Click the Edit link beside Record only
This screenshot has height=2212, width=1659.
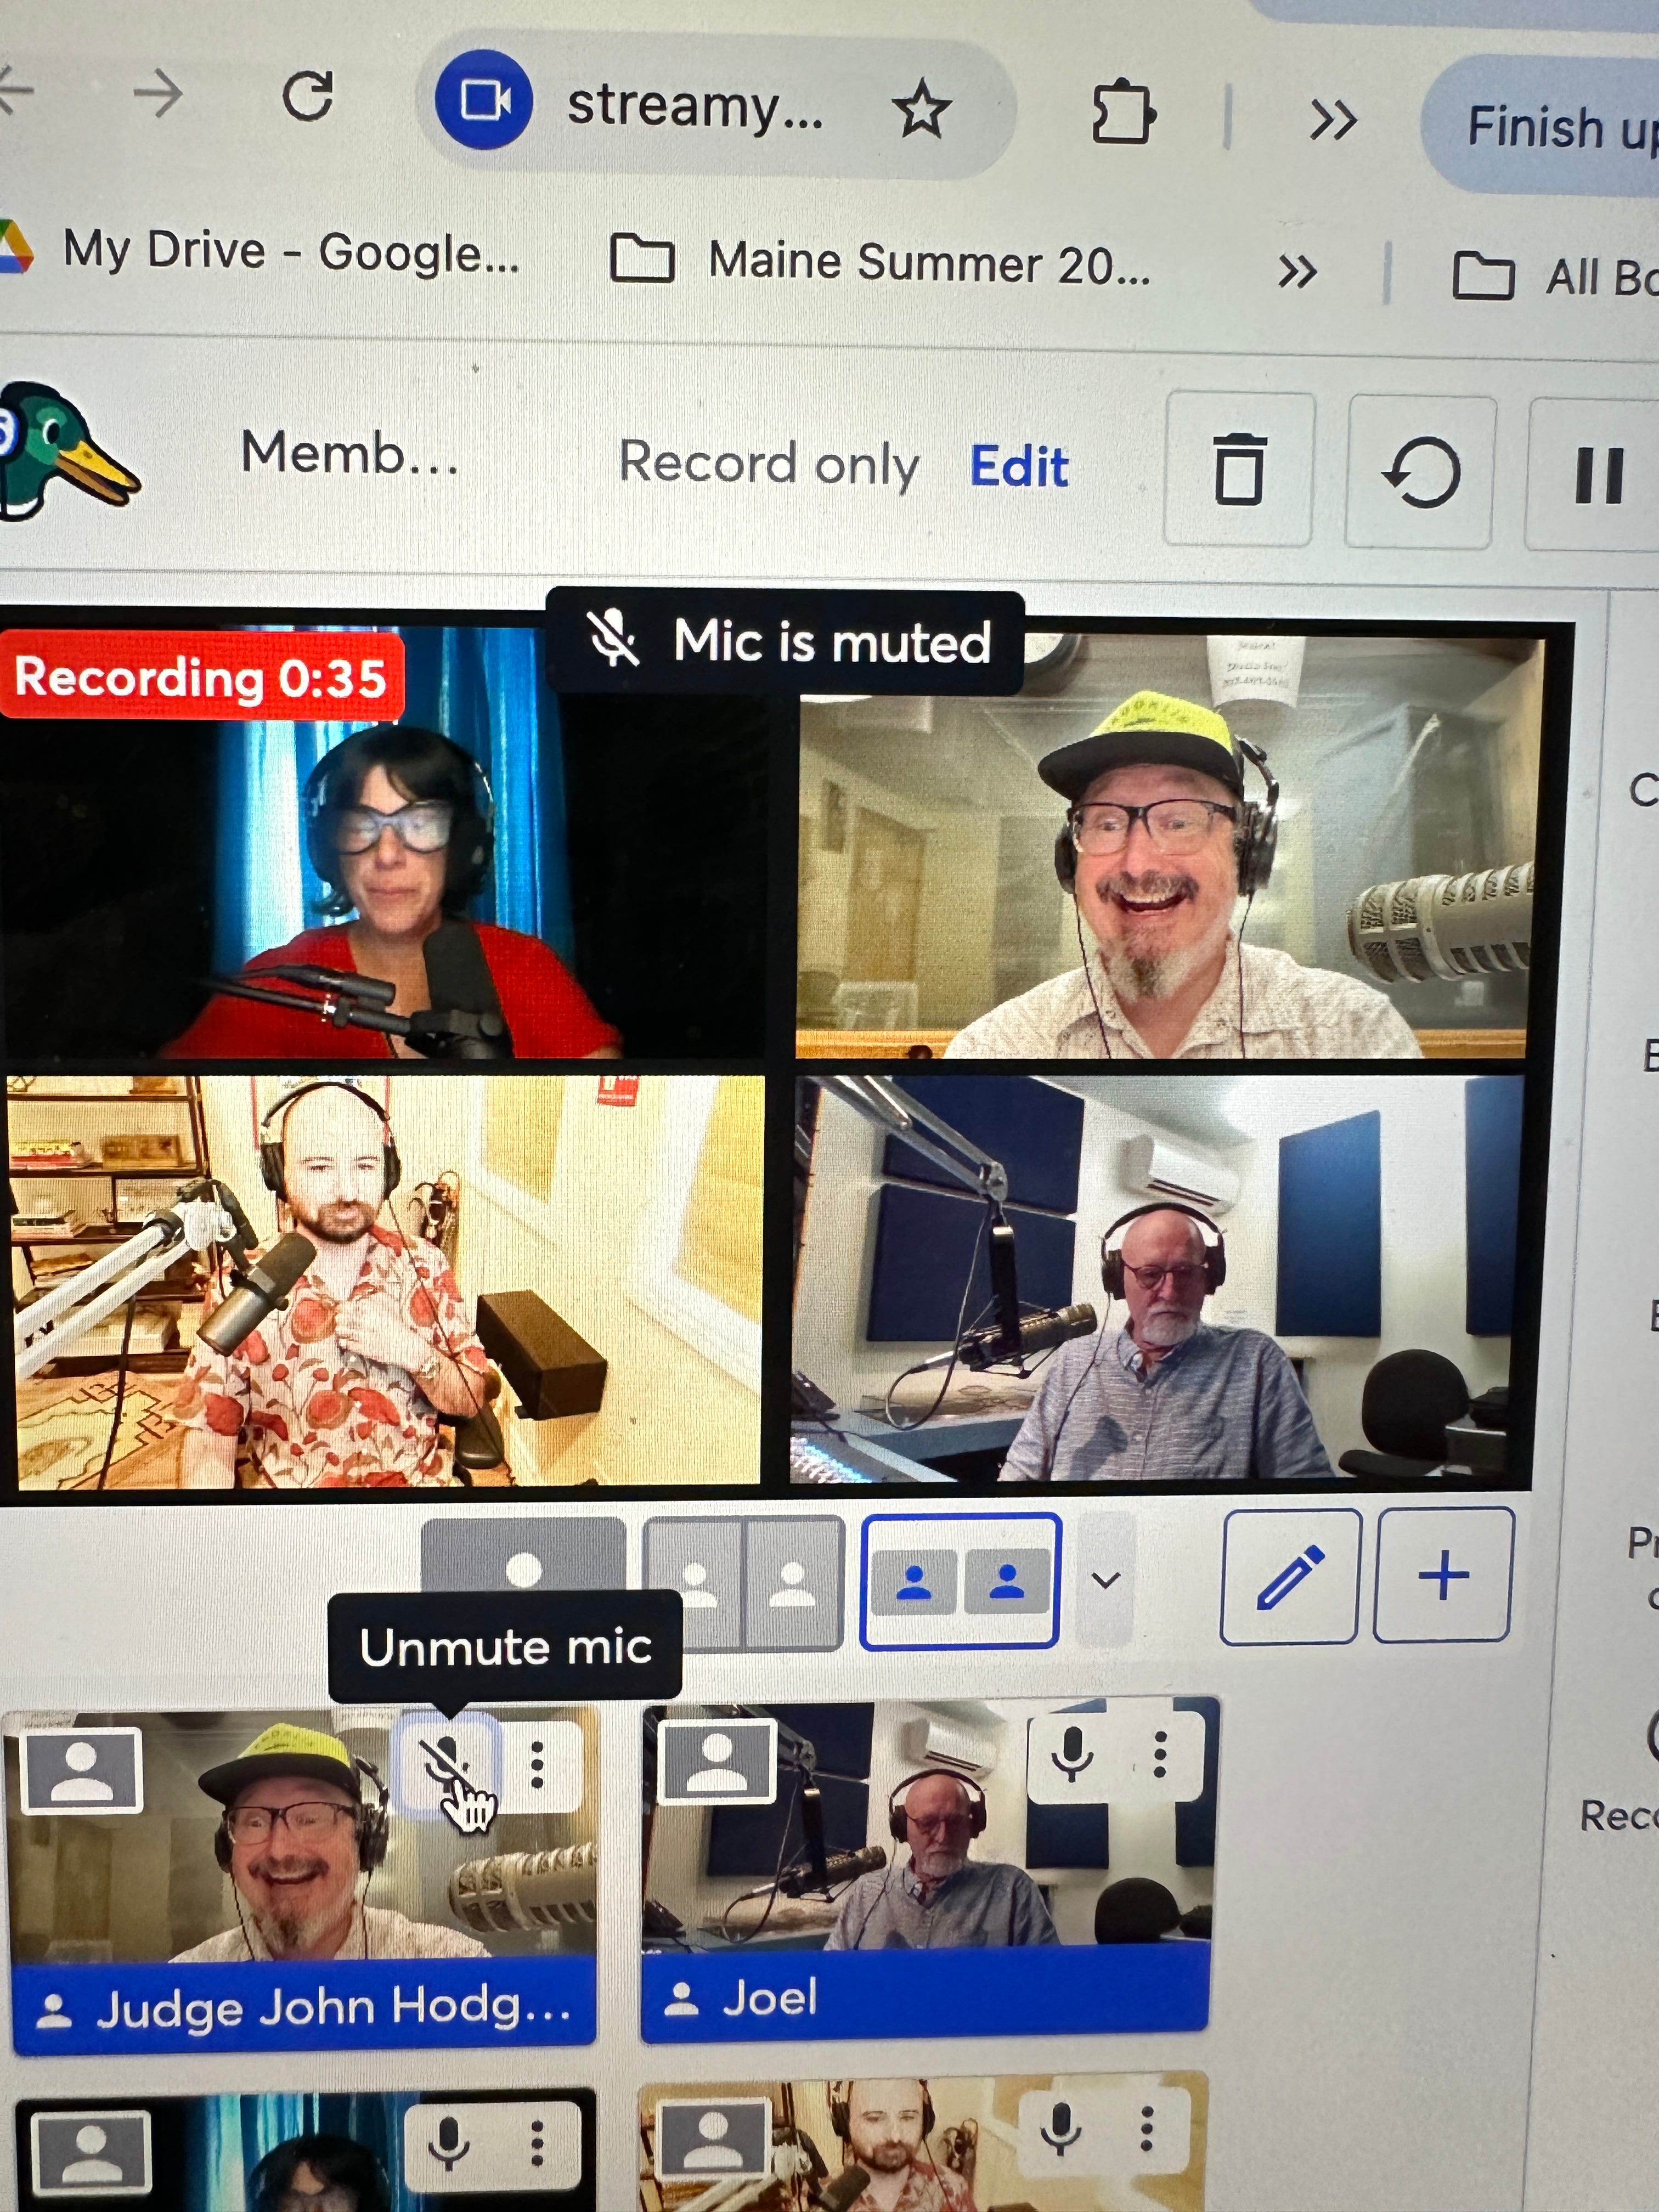[1019, 466]
